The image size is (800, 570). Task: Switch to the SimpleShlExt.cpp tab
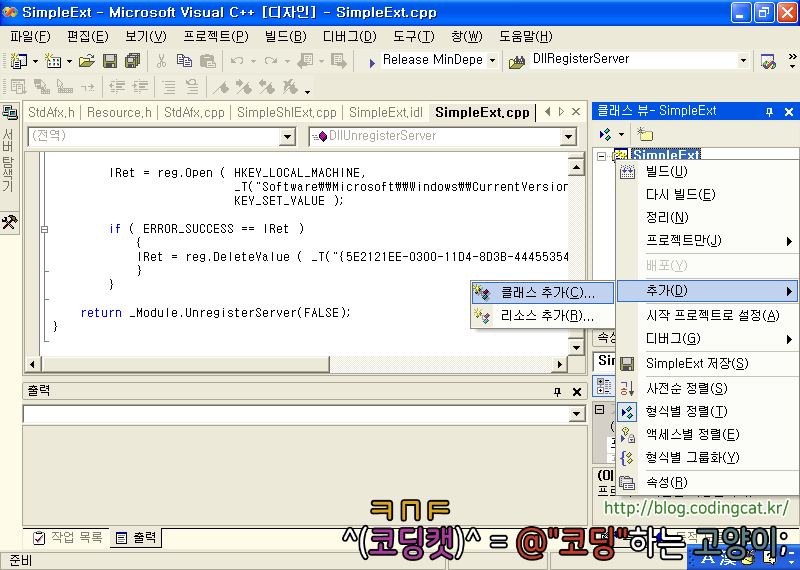point(287,112)
